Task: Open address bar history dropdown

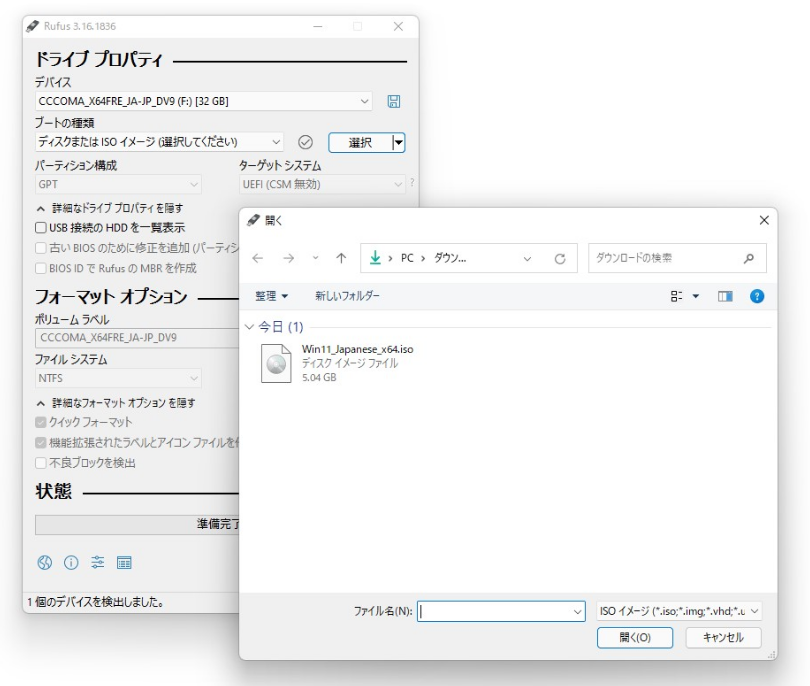Action: [527, 258]
